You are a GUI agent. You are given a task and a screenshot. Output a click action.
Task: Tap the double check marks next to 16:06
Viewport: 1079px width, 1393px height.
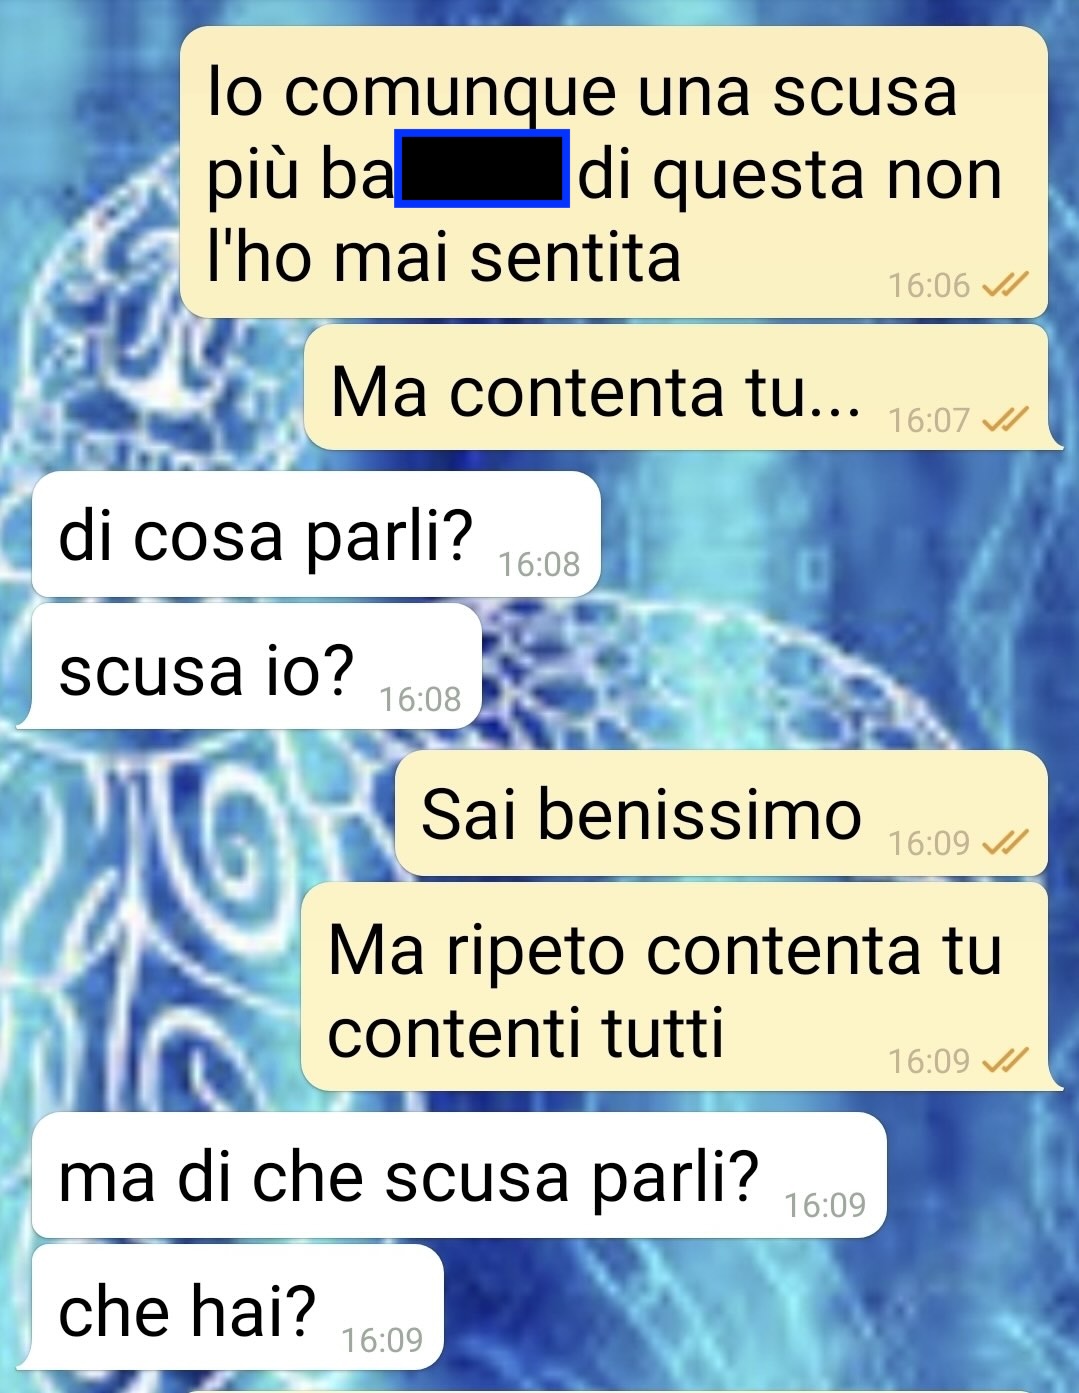[x=1005, y=287]
